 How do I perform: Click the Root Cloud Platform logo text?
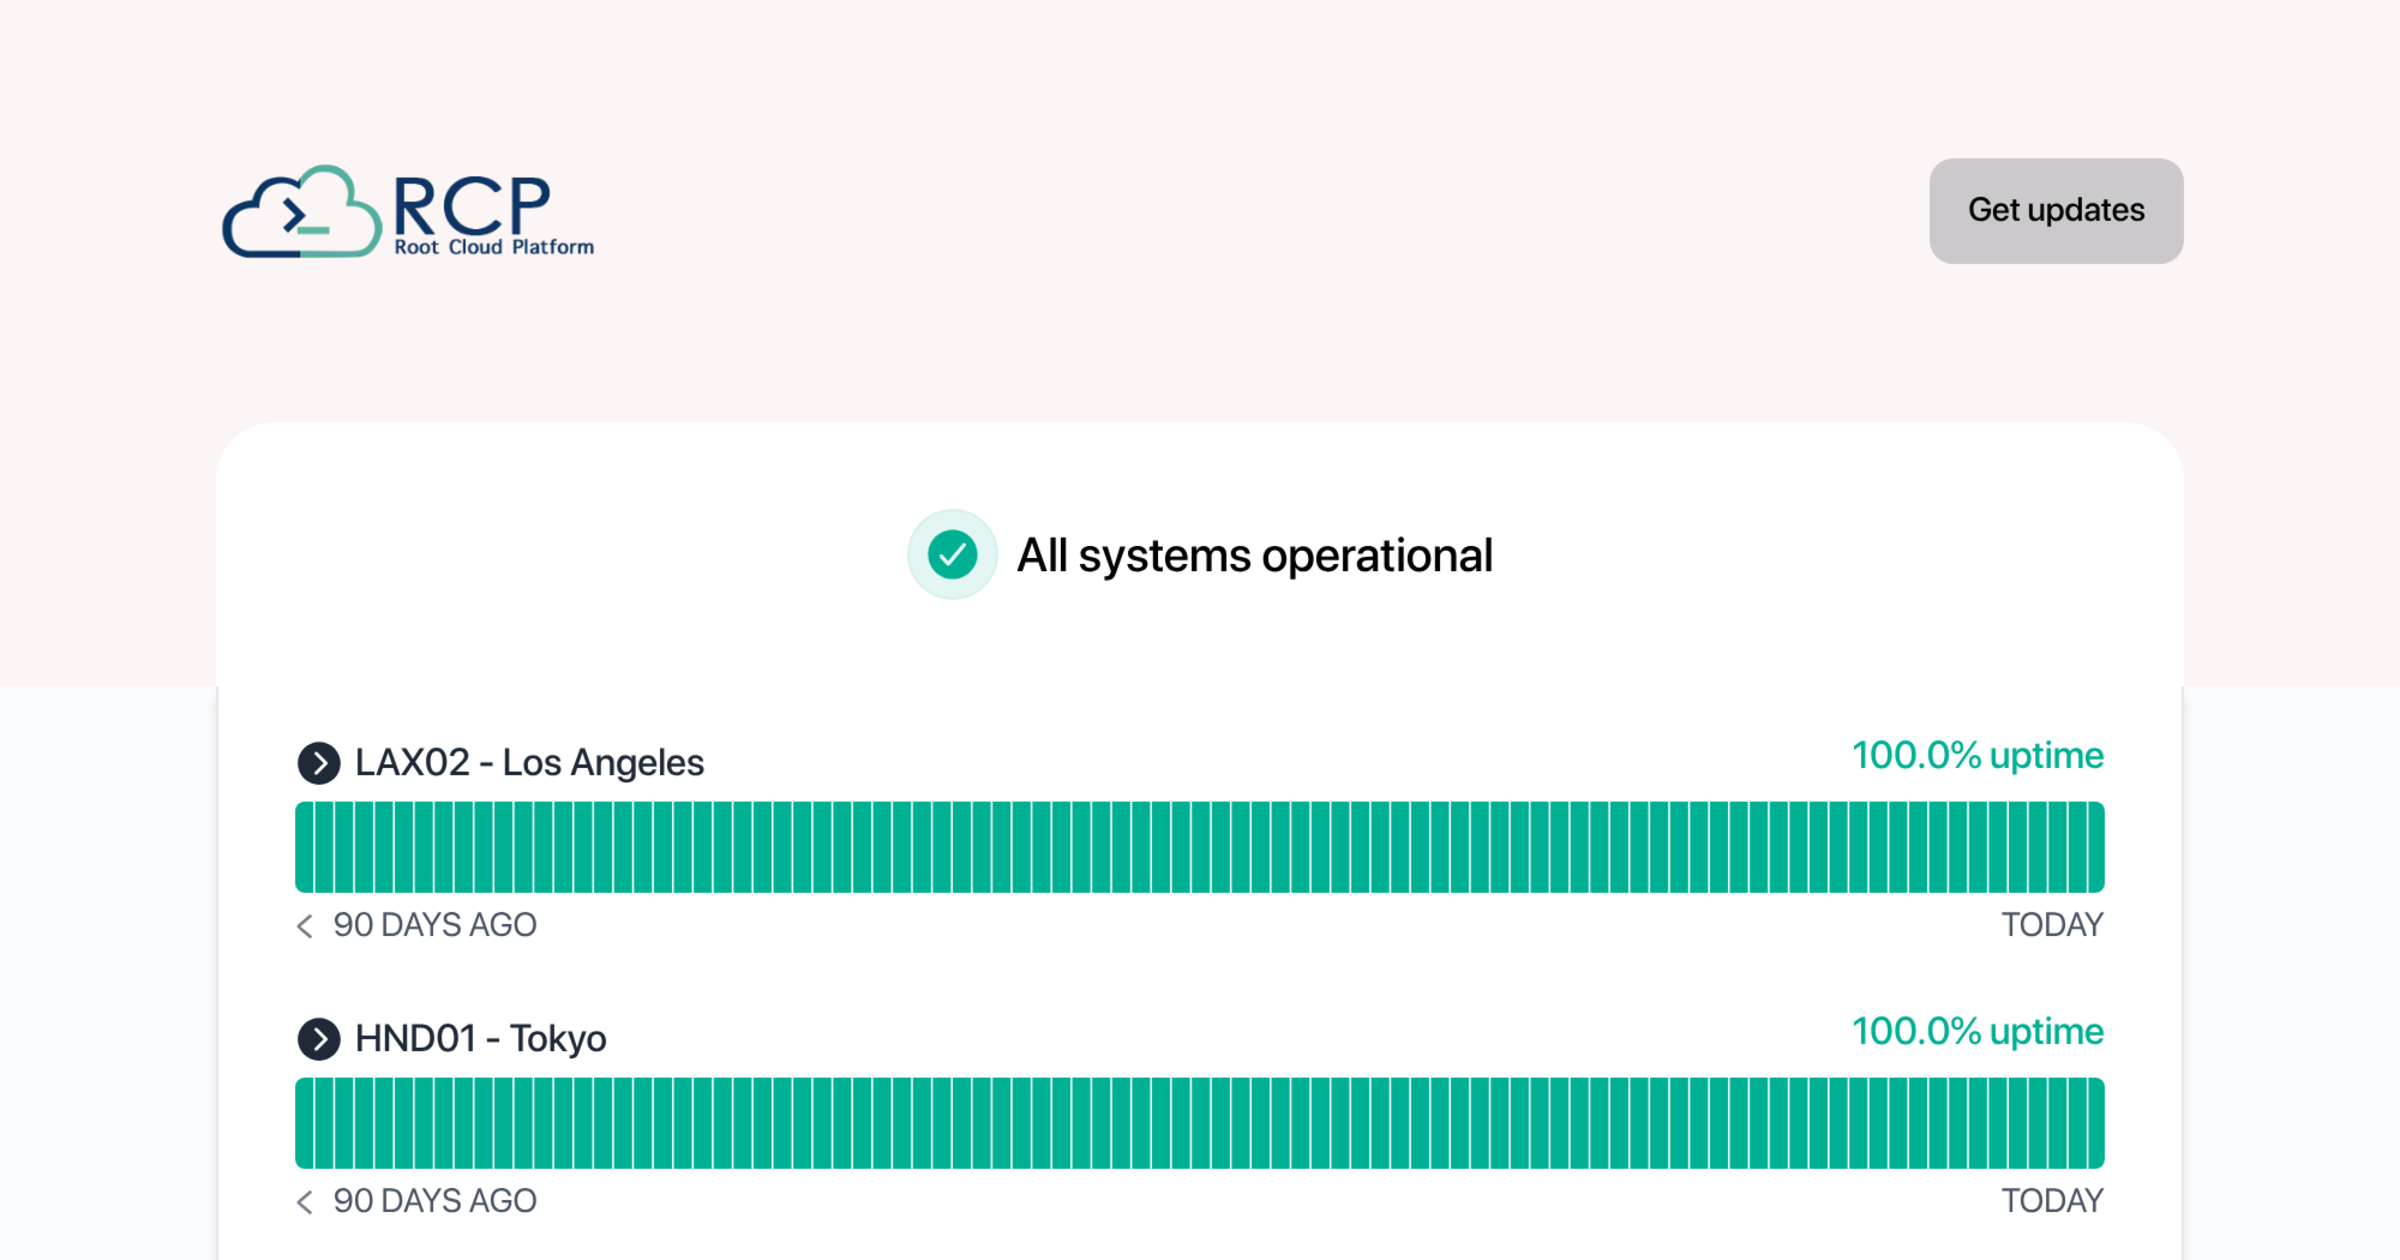[493, 215]
